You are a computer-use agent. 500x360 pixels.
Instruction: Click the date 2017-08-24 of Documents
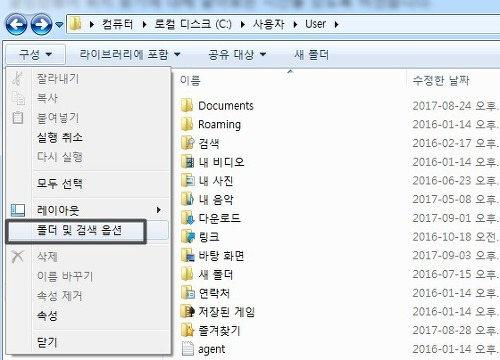(442, 106)
